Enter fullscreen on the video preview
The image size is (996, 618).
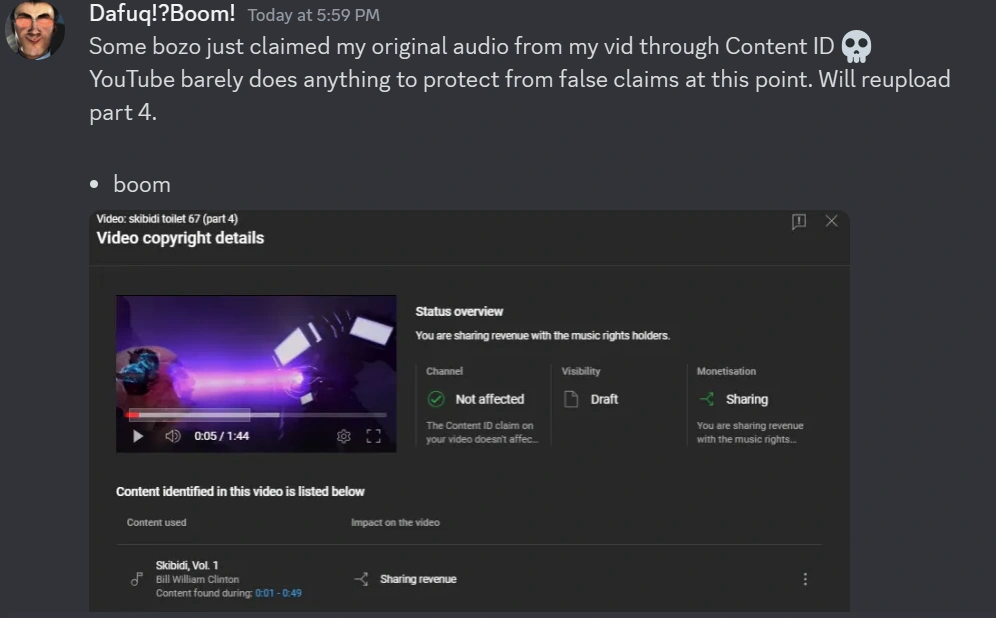[374, 436]
